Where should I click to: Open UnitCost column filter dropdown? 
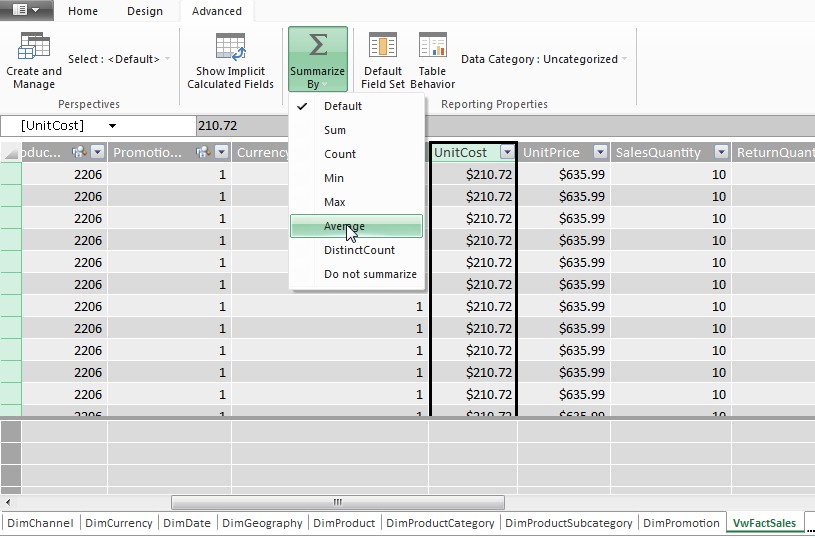[507, 152]
